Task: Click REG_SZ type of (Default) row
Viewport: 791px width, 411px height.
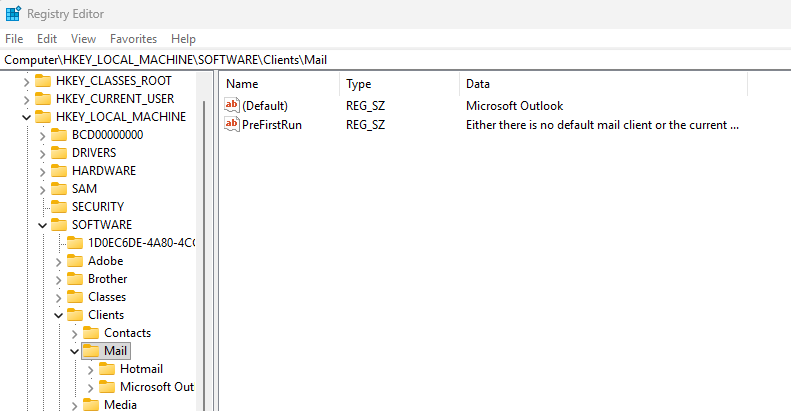Action: click(x=365, y=106)
